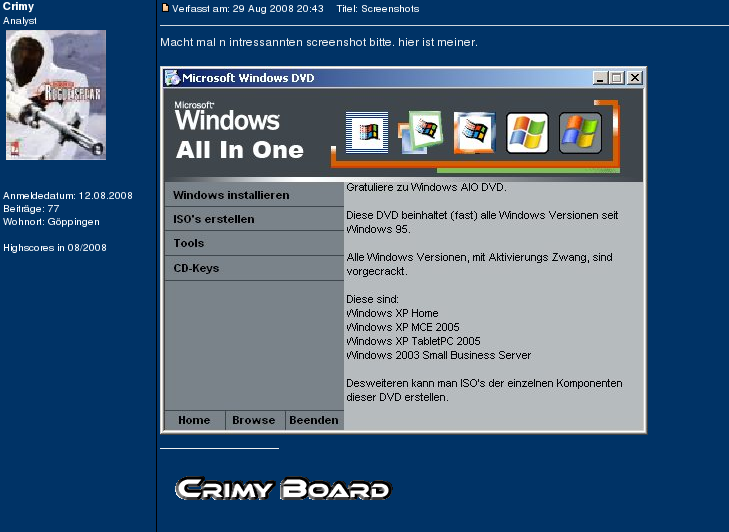Close the Microsoft Windows DVD window
Screen dimensions: 729x532
(635, 78)
